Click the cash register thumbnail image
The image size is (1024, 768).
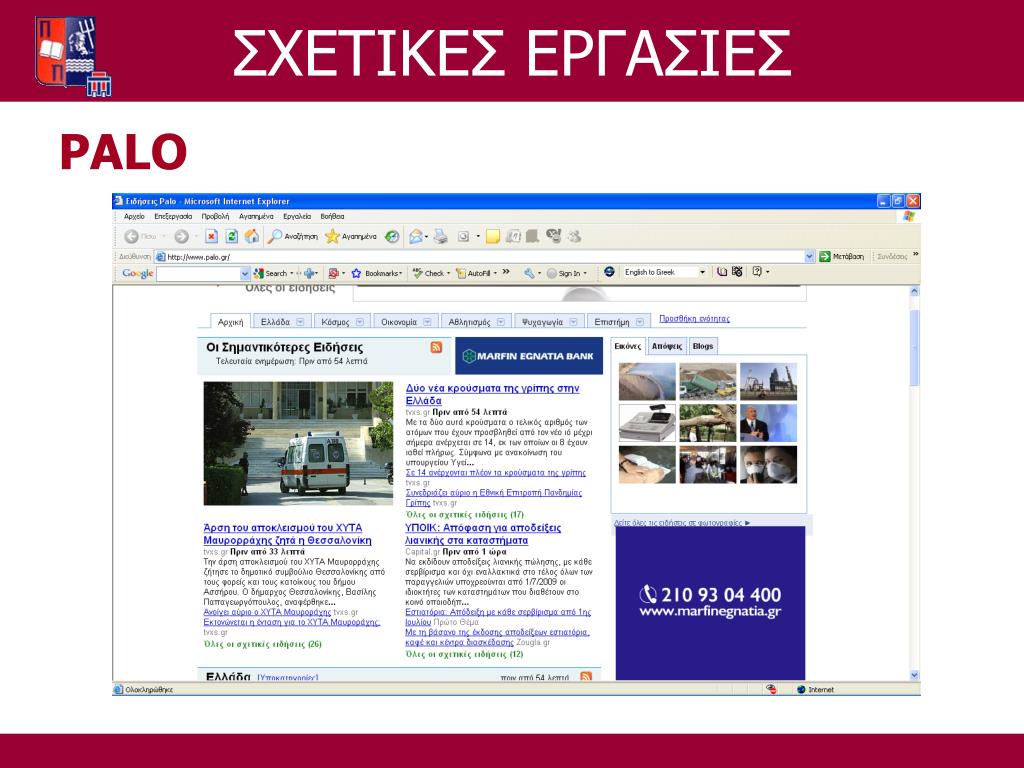pyautogui.click(x=647, y=423)
